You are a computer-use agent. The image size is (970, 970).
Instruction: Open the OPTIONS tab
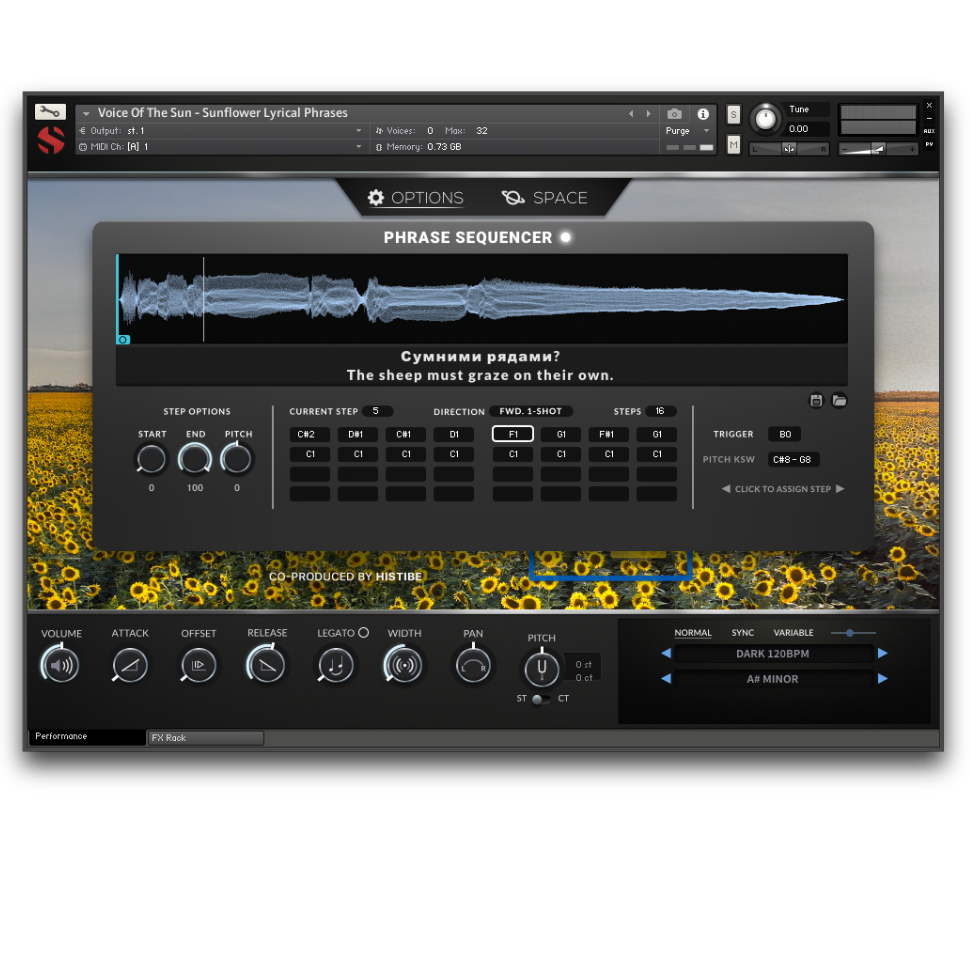(416, 198)
